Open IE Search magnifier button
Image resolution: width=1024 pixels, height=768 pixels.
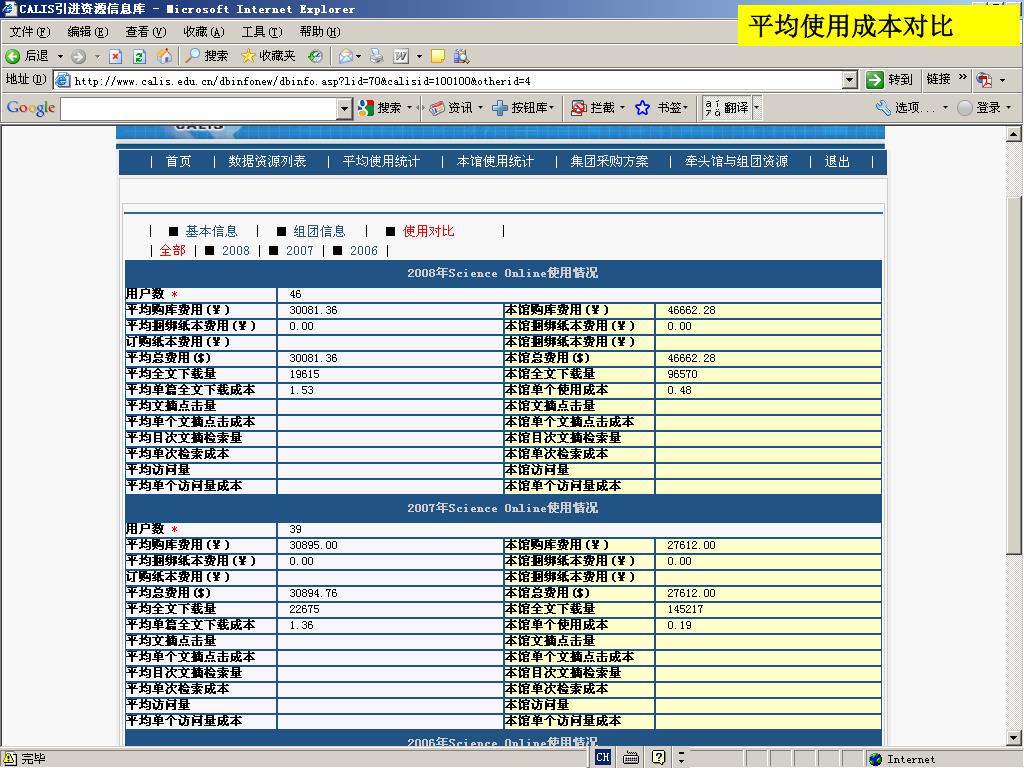[206, 56]
